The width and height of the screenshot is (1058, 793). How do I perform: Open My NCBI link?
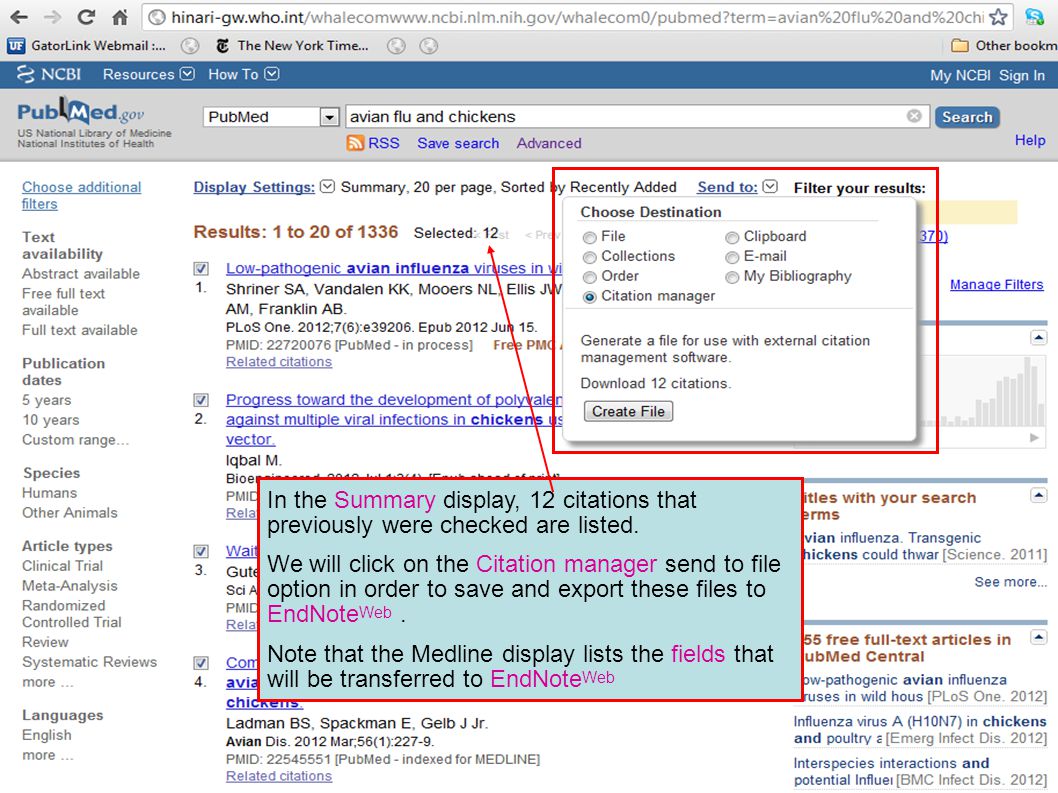[x=960, y=76]
